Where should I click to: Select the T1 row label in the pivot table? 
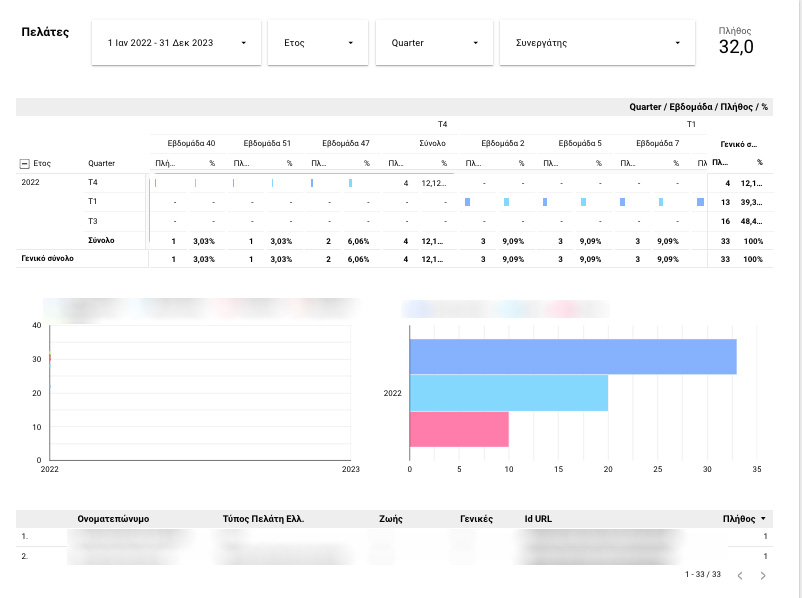click(93, 201)
